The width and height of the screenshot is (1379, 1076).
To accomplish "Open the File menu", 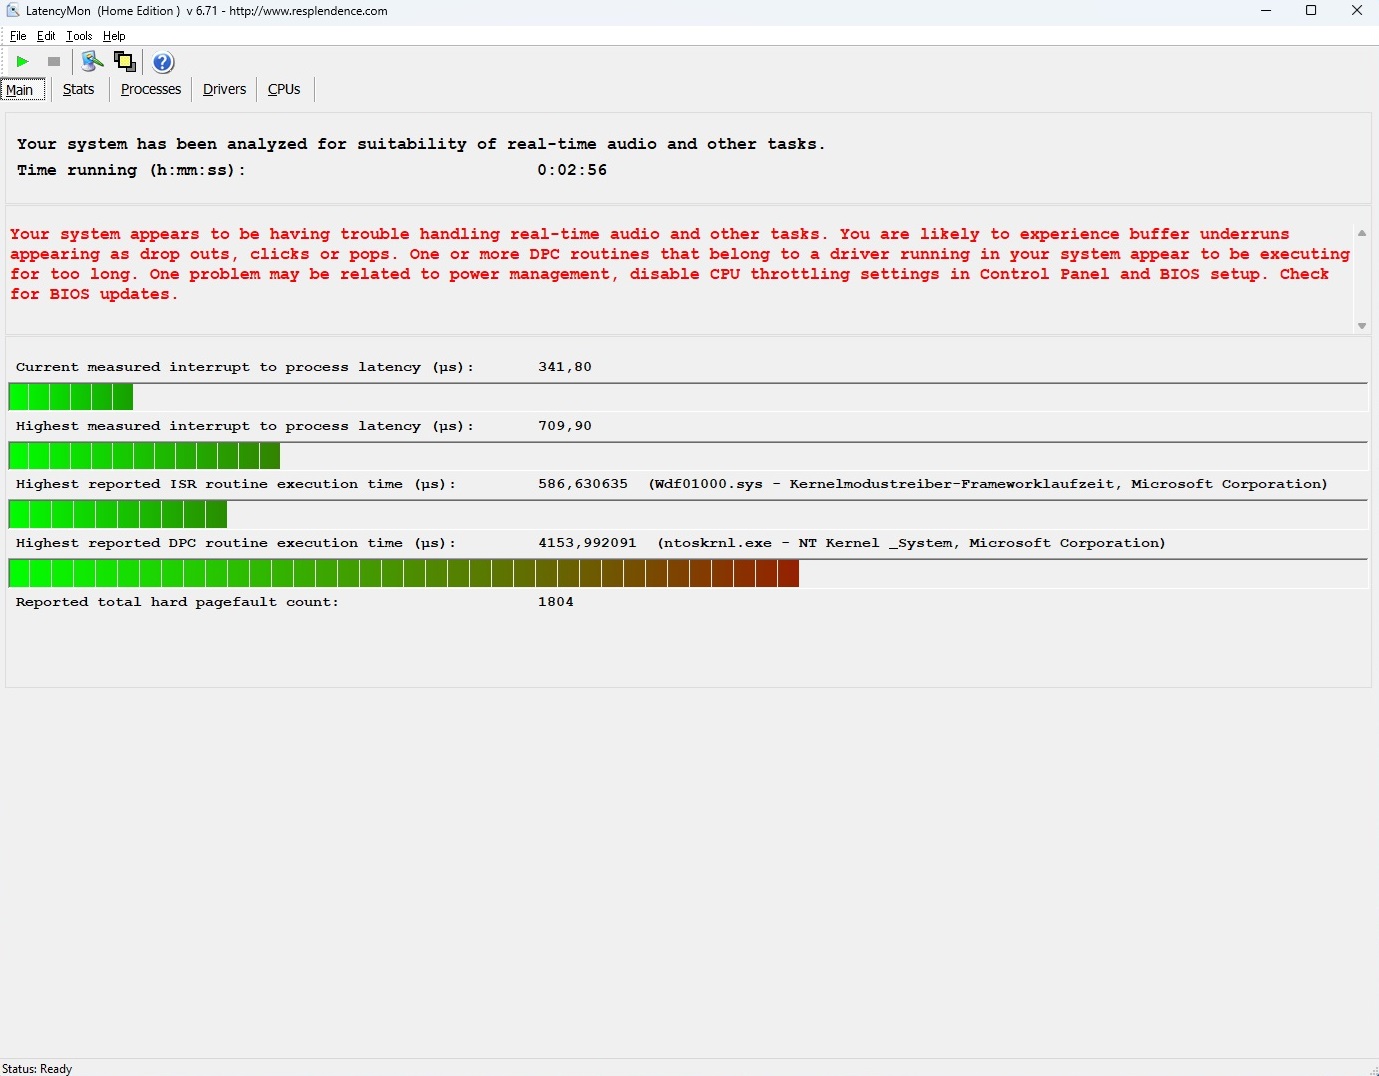I will click(x=18, y=36).
